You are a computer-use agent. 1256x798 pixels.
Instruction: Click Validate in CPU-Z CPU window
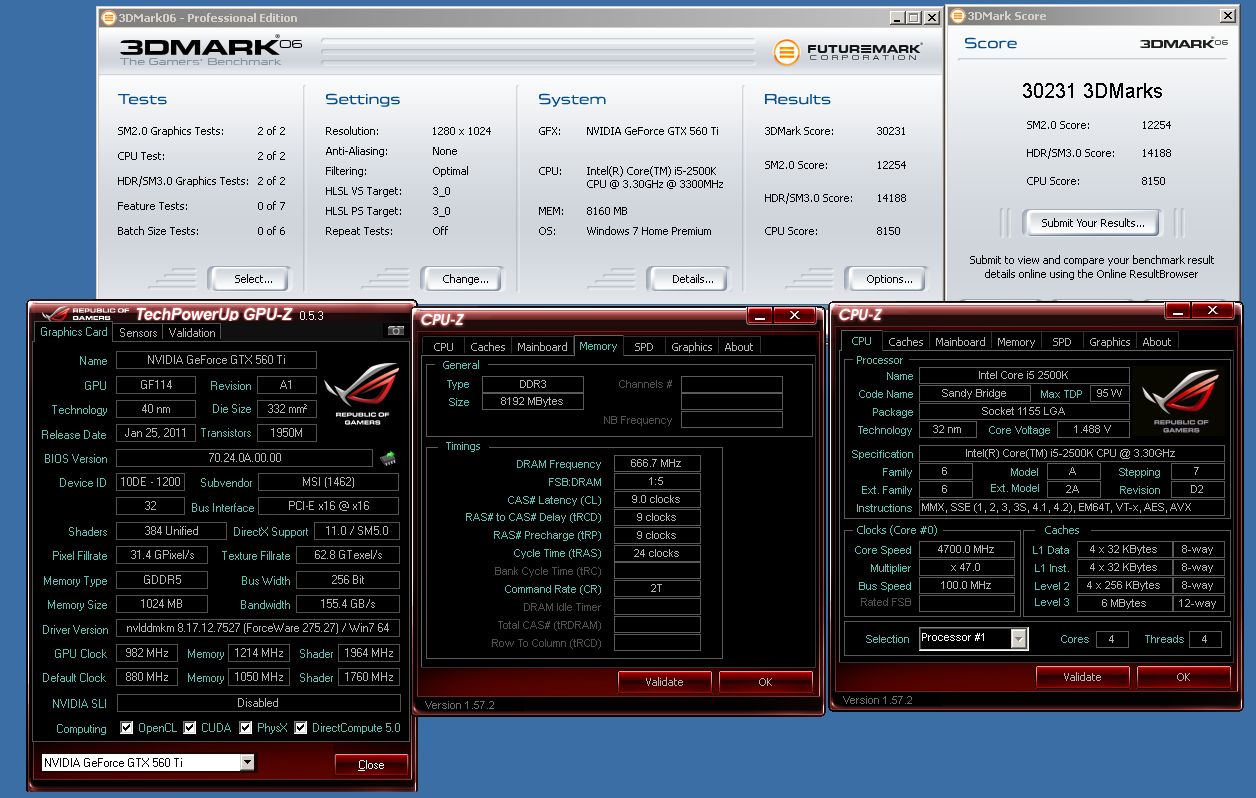pos(1082,677)
